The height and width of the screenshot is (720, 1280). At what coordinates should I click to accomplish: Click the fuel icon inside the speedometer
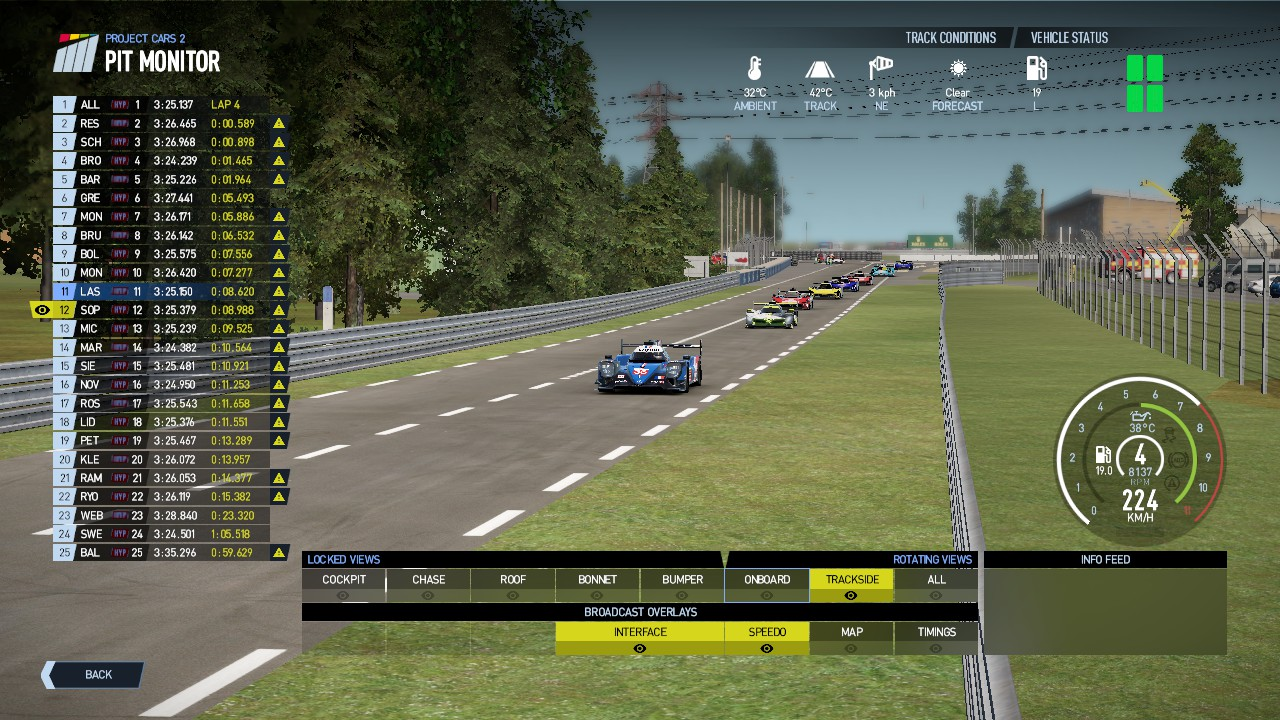click(1103, 455)
